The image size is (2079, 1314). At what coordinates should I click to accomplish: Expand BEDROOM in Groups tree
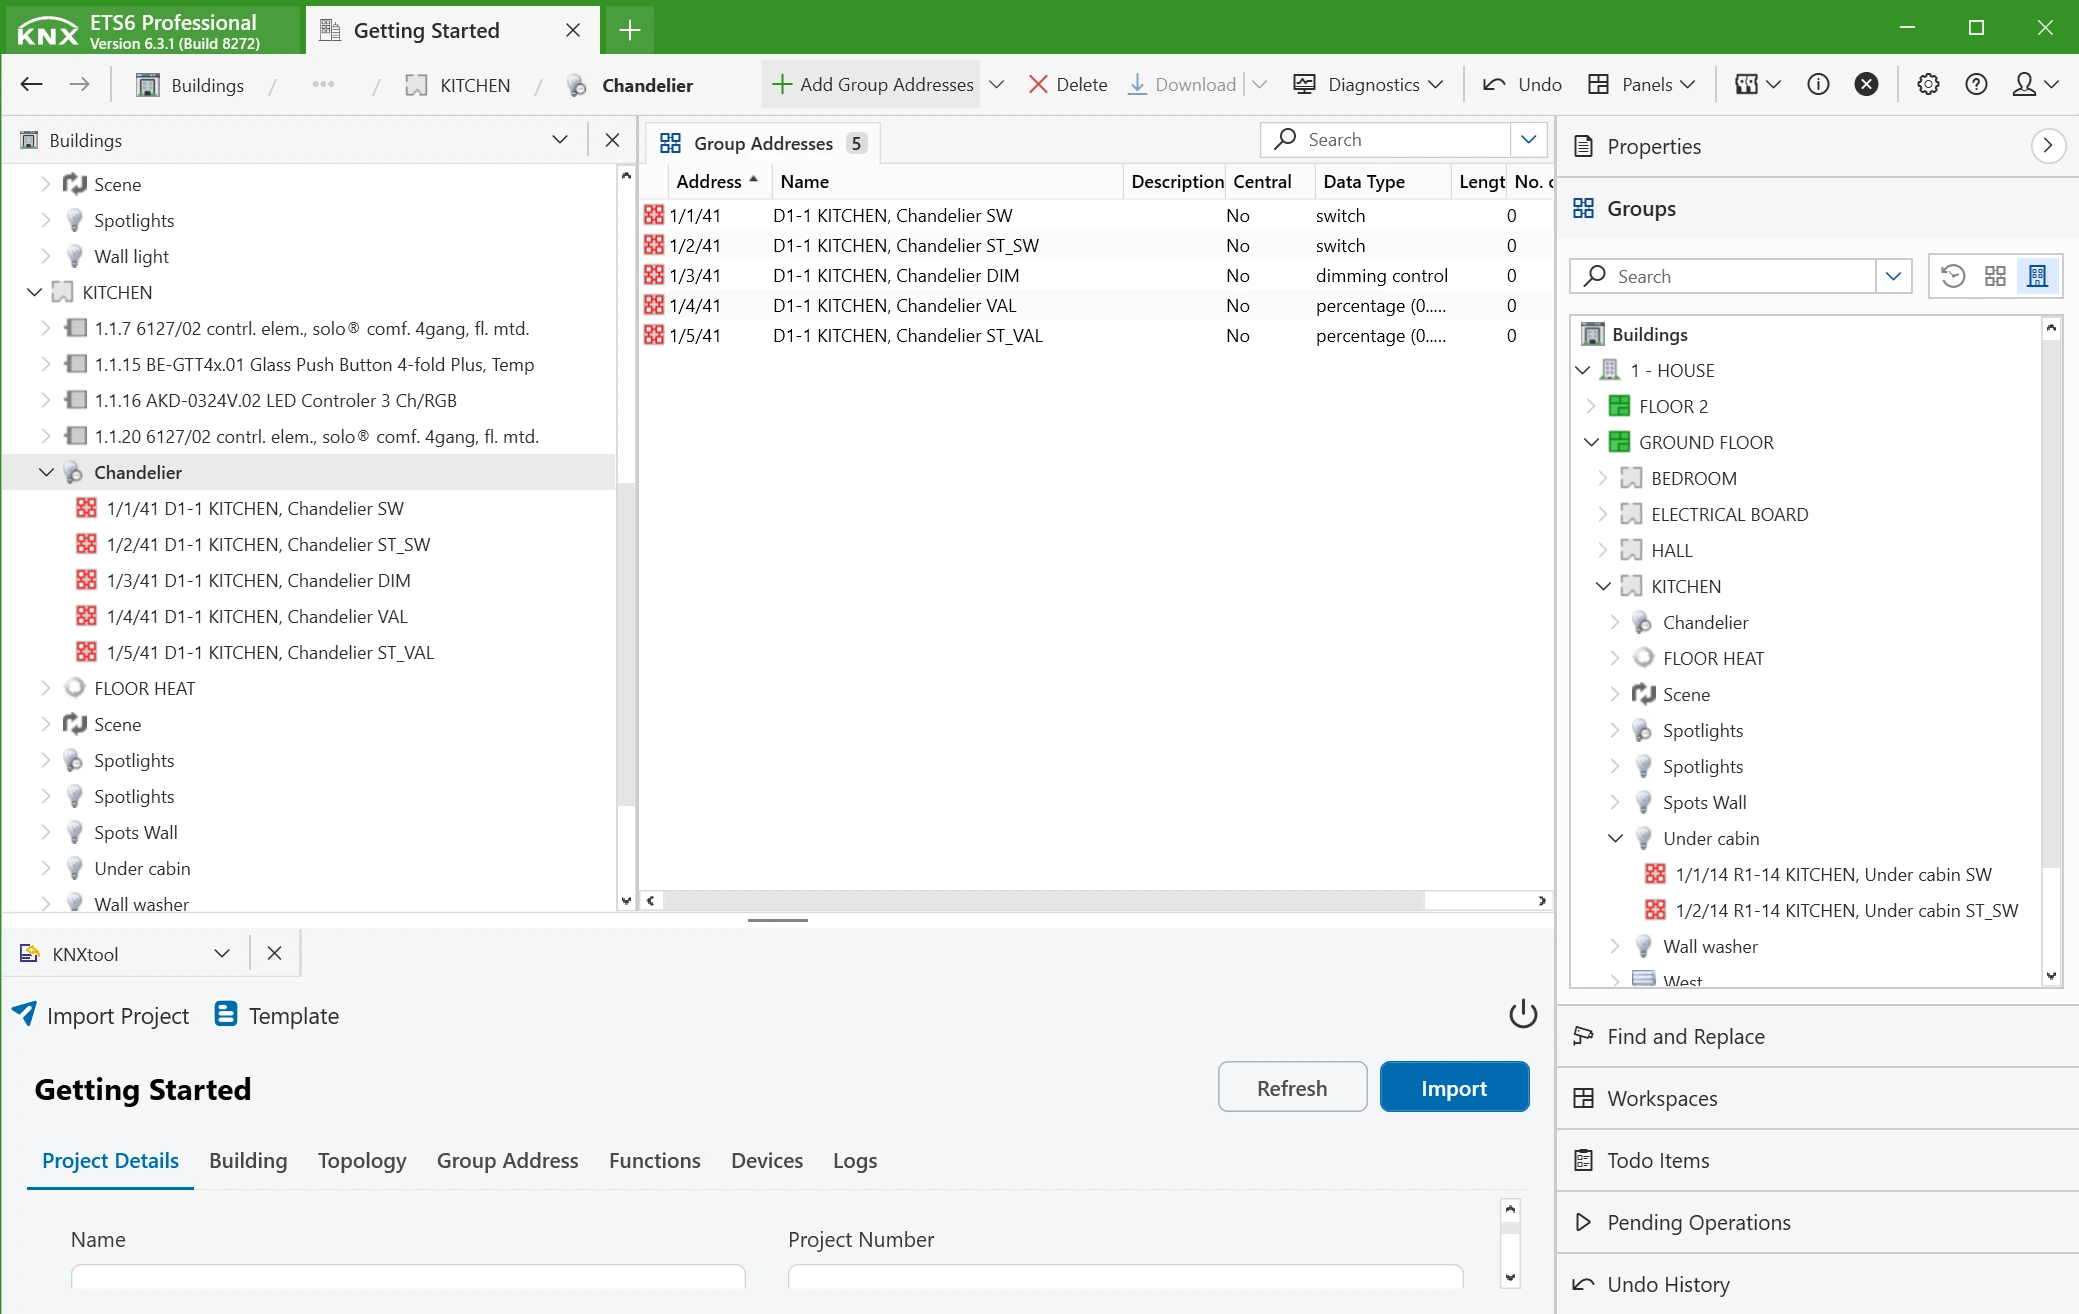1603,478
